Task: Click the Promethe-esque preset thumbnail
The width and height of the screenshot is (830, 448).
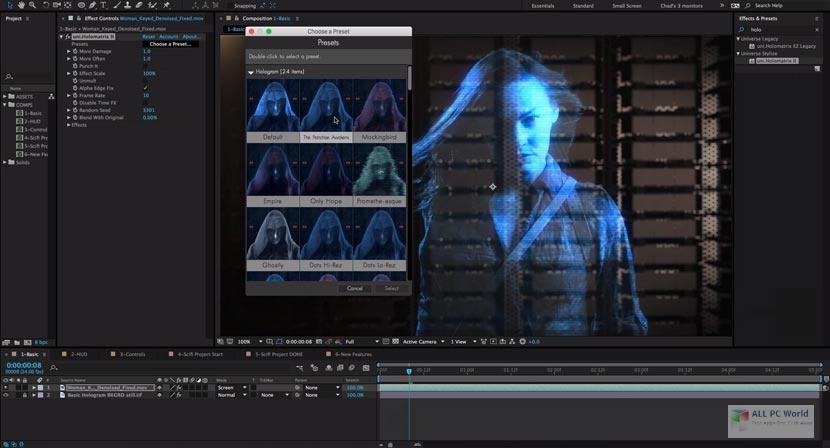Action: point(379,170)
